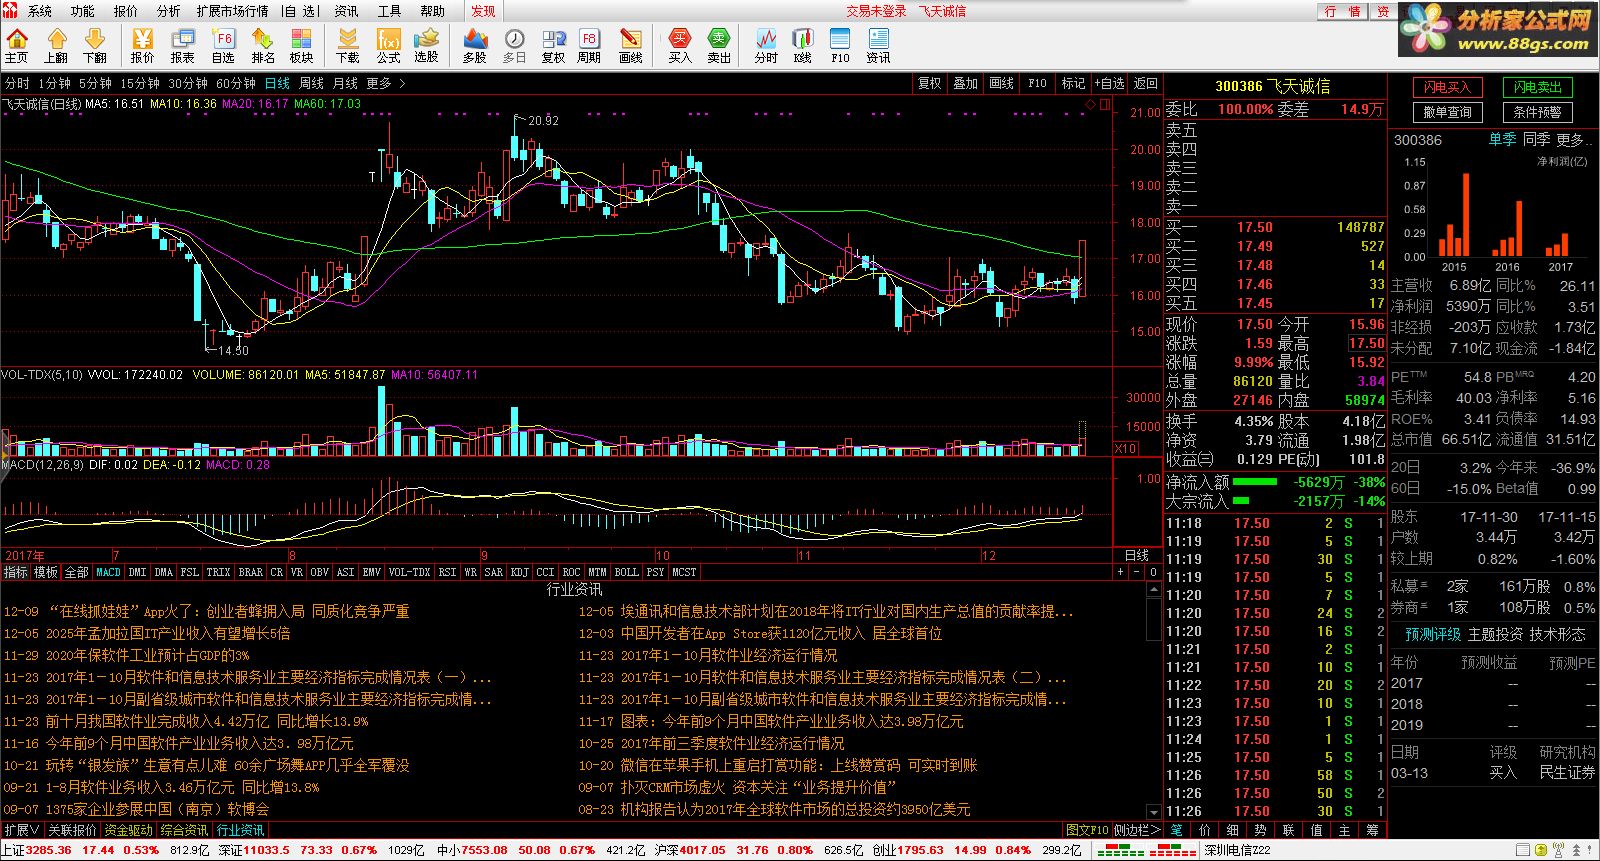Screen dimensions: 1600x861
Task: Select the 画线 drawing tool icon
Action: [631, 46]
